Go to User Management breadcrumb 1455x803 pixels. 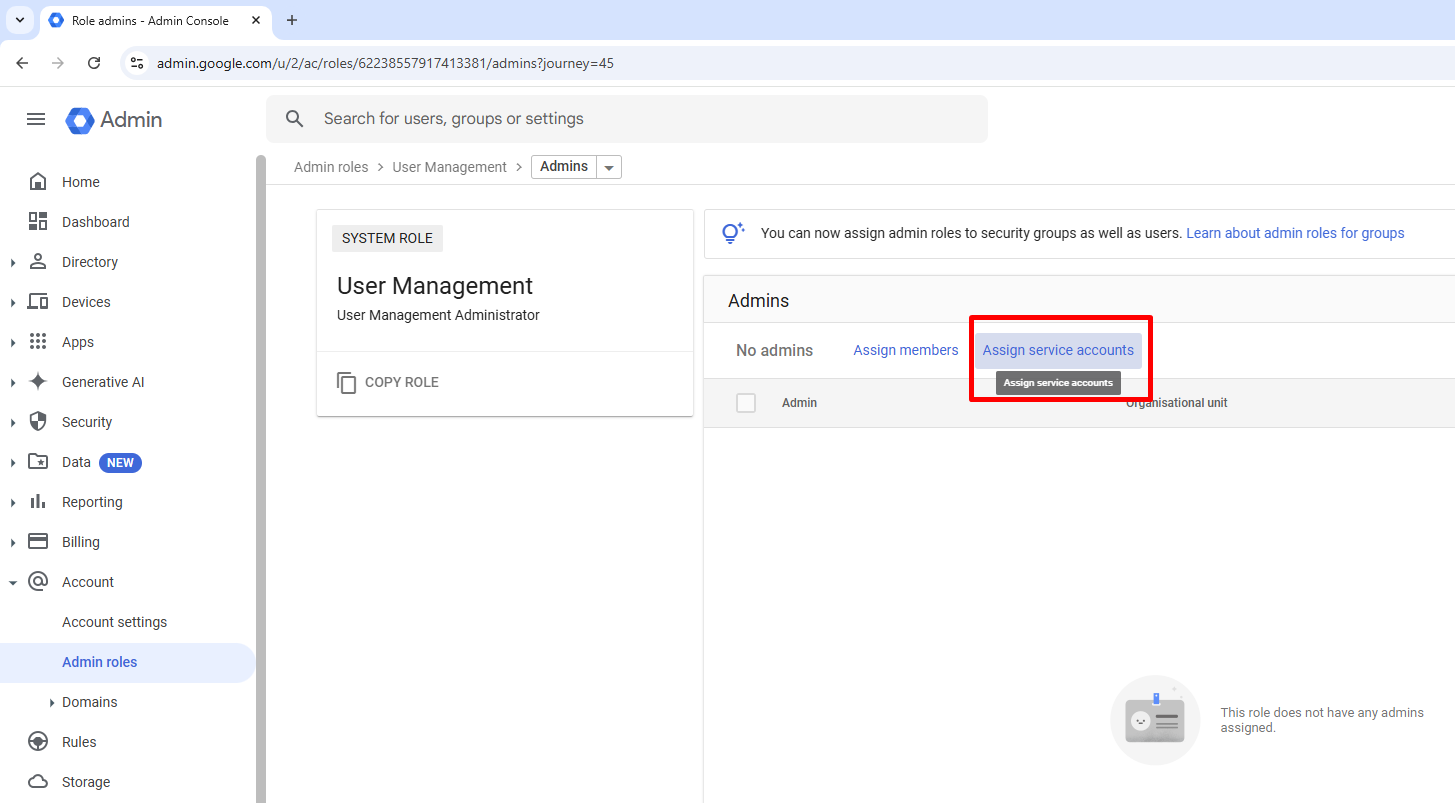point(449,167)
